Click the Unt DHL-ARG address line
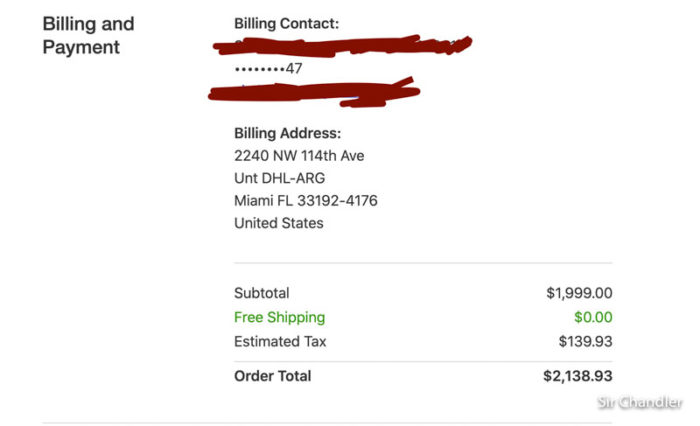 point(279,178)
